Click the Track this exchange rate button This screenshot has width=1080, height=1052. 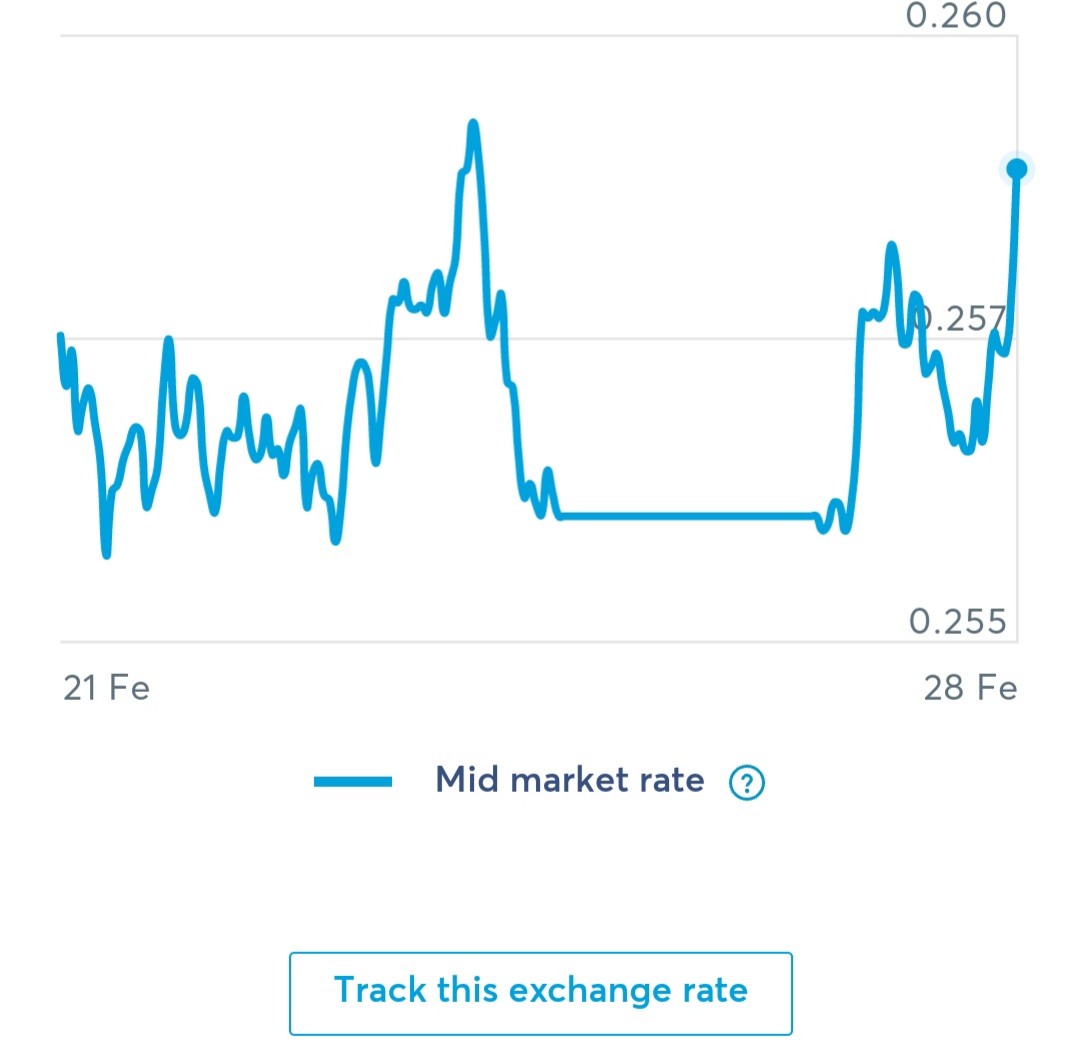541,993
